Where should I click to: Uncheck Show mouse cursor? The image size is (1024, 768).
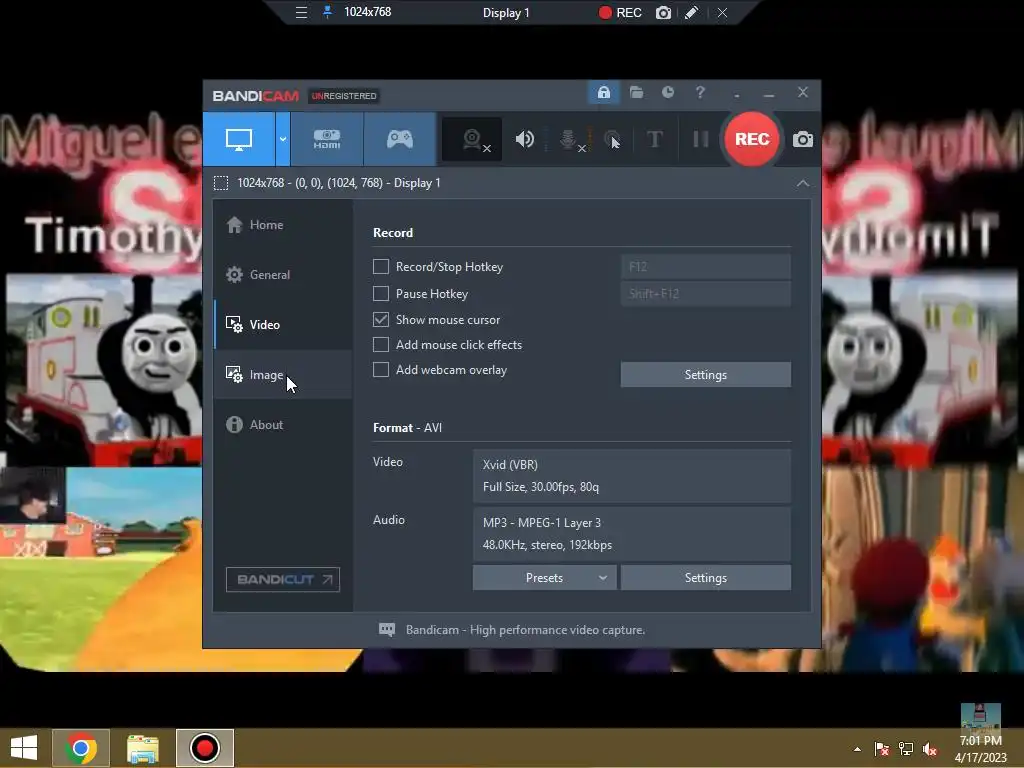tap(381, 319)
